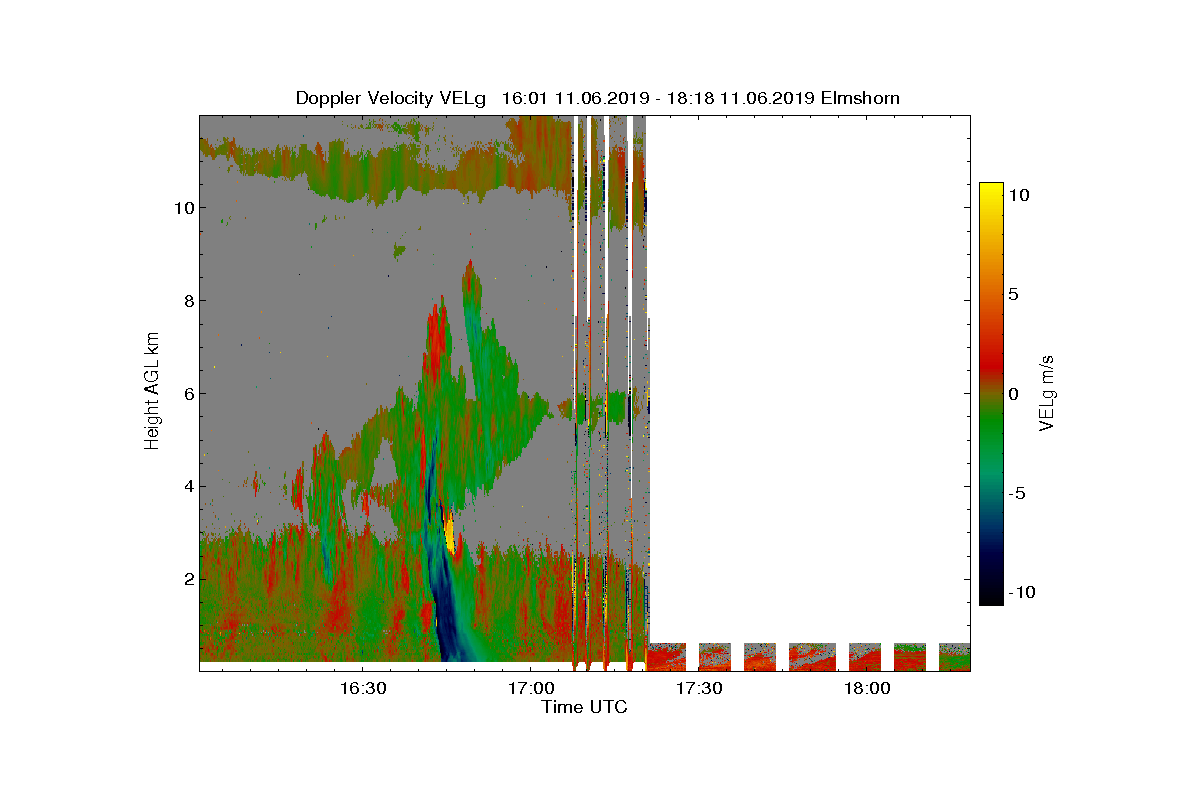Click the 17:00 time axis label
Screen dimensions: 1200x800
point(530,689)
